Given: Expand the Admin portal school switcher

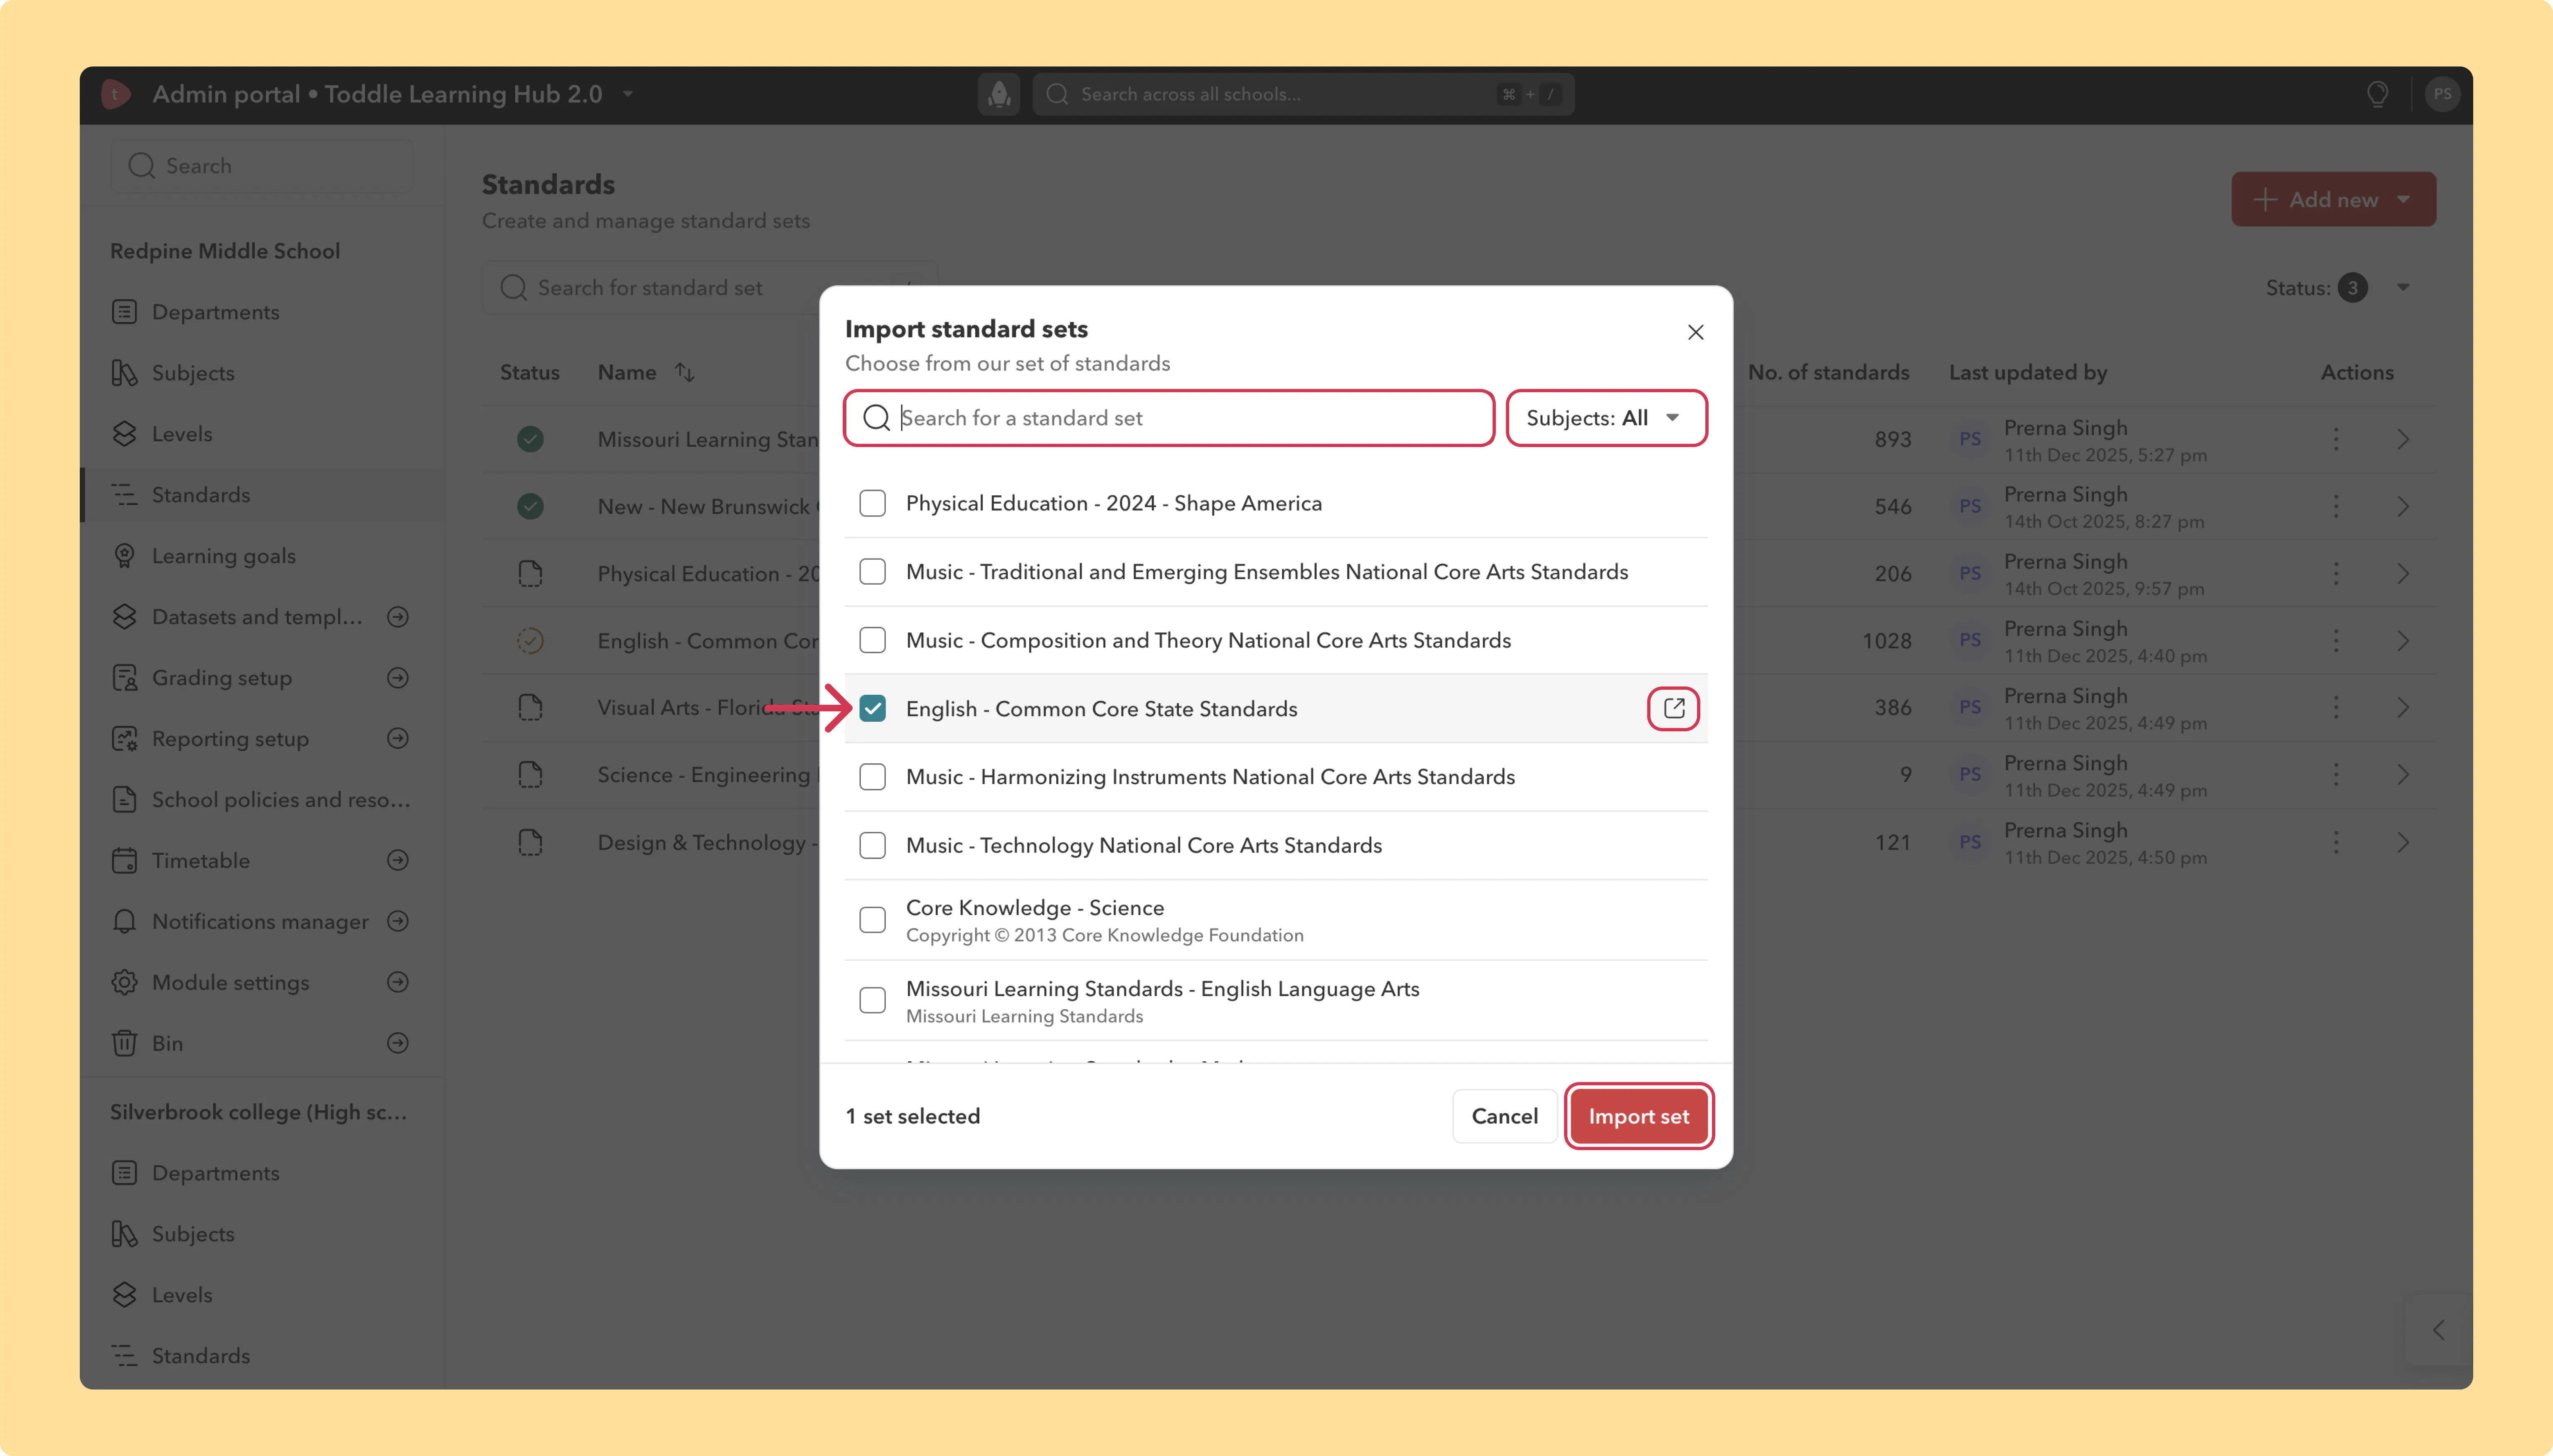Looking at the screenshot, I should point(628,94).
